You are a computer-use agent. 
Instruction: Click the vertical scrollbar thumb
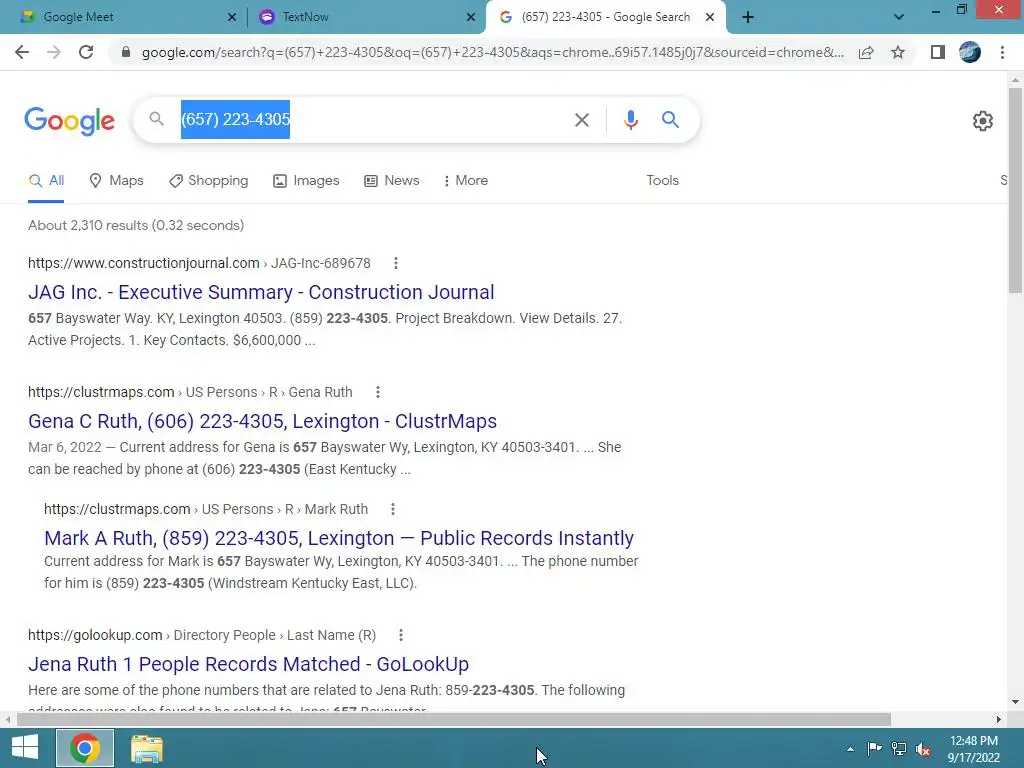(1015, 191)
